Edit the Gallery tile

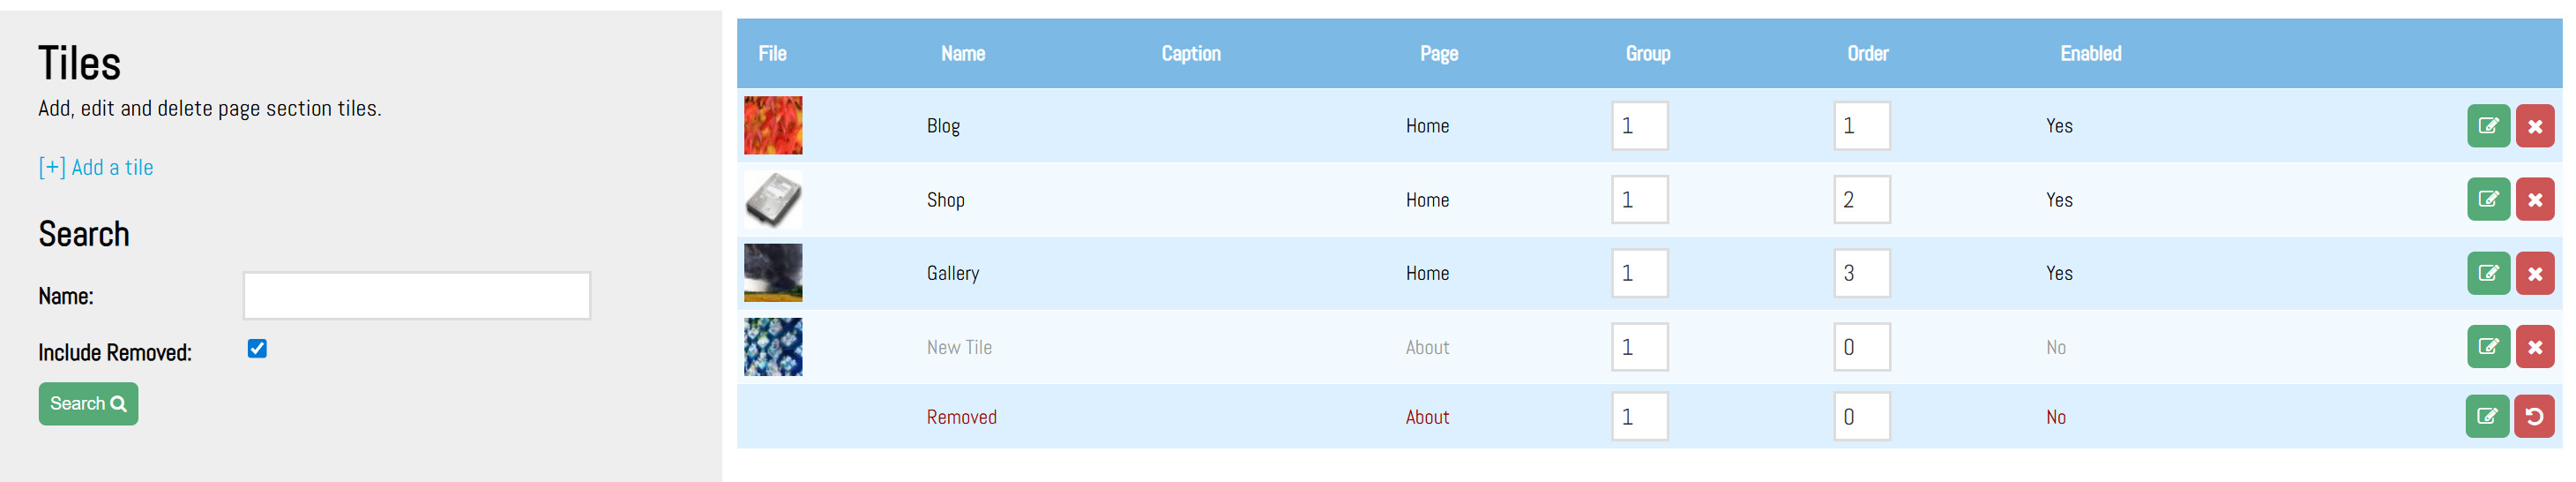[2488, 273]
